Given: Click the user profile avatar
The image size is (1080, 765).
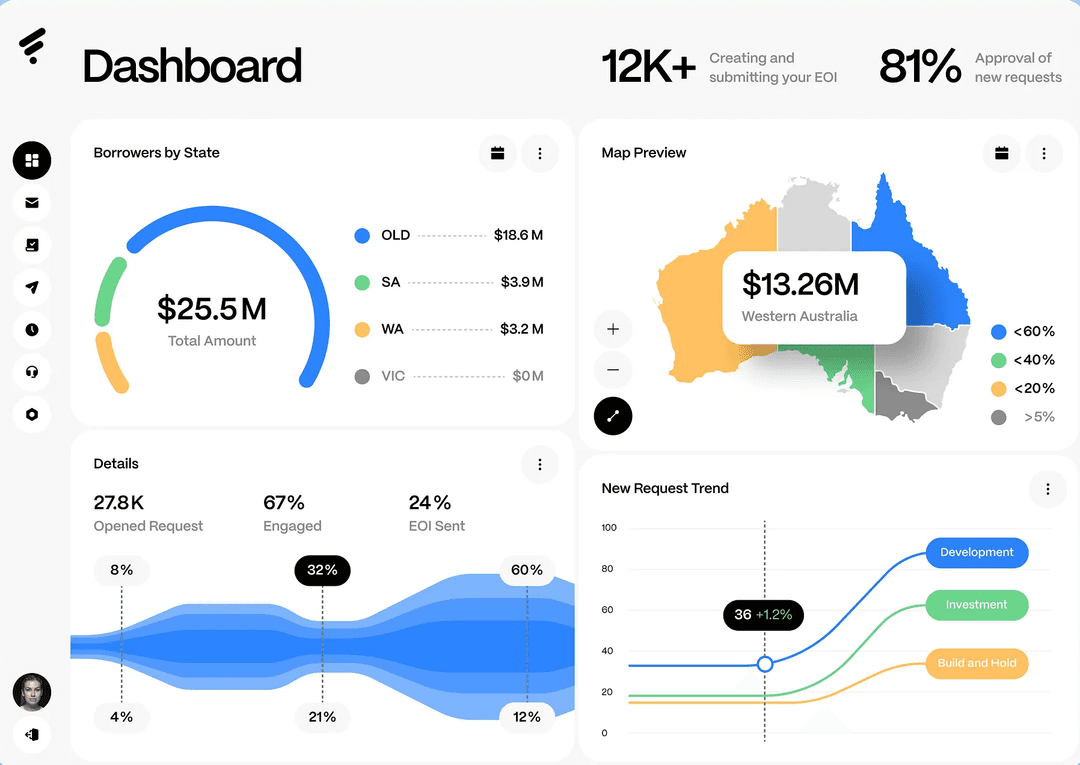Looking at the screenshot, I should 32,691.
